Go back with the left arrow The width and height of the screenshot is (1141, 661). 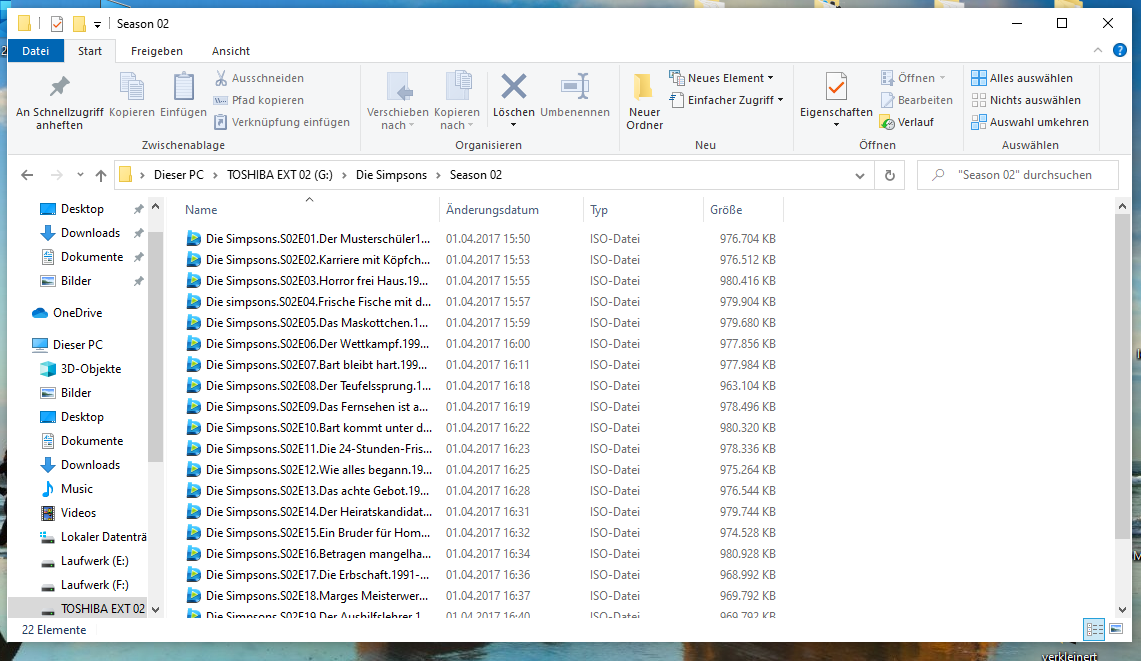point(27,175)
